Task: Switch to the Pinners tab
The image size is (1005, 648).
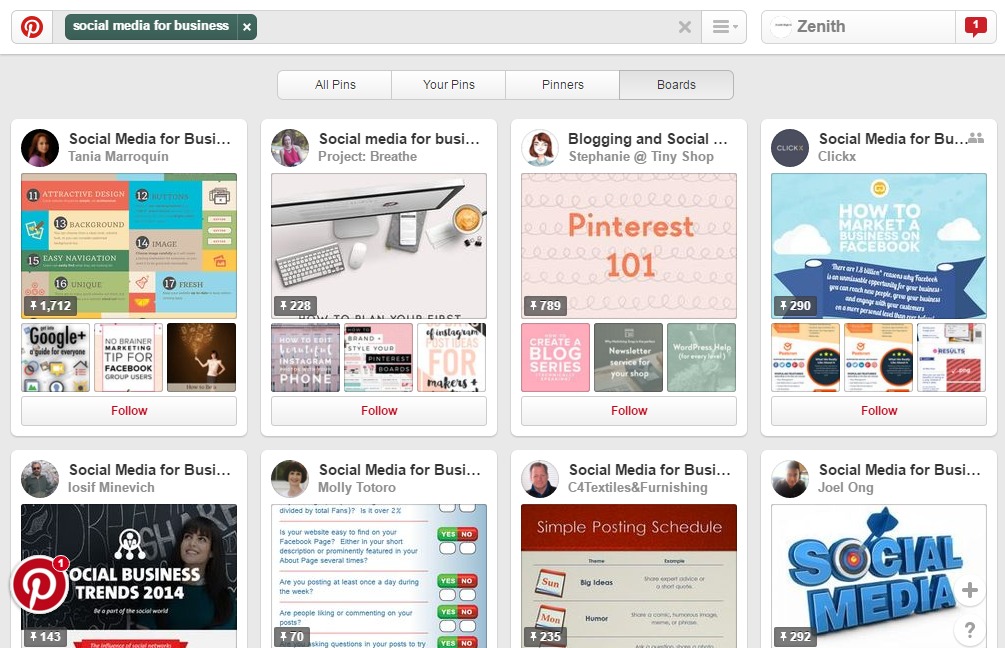Action: pyautogui.click(x=563, y=85)
